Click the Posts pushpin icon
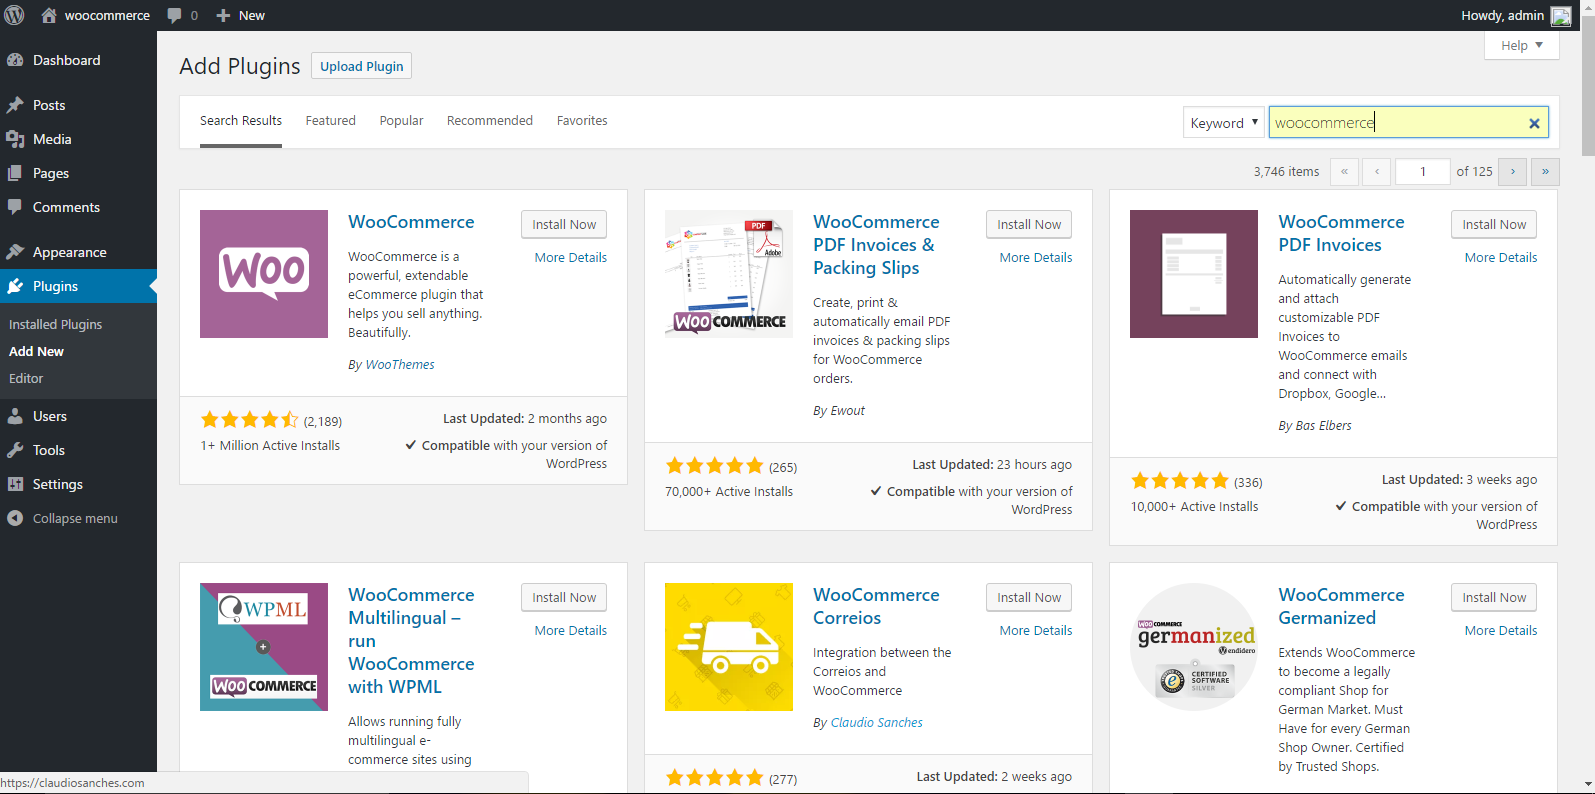This screenshot has width=1595, height=794. tap(15, 105)
